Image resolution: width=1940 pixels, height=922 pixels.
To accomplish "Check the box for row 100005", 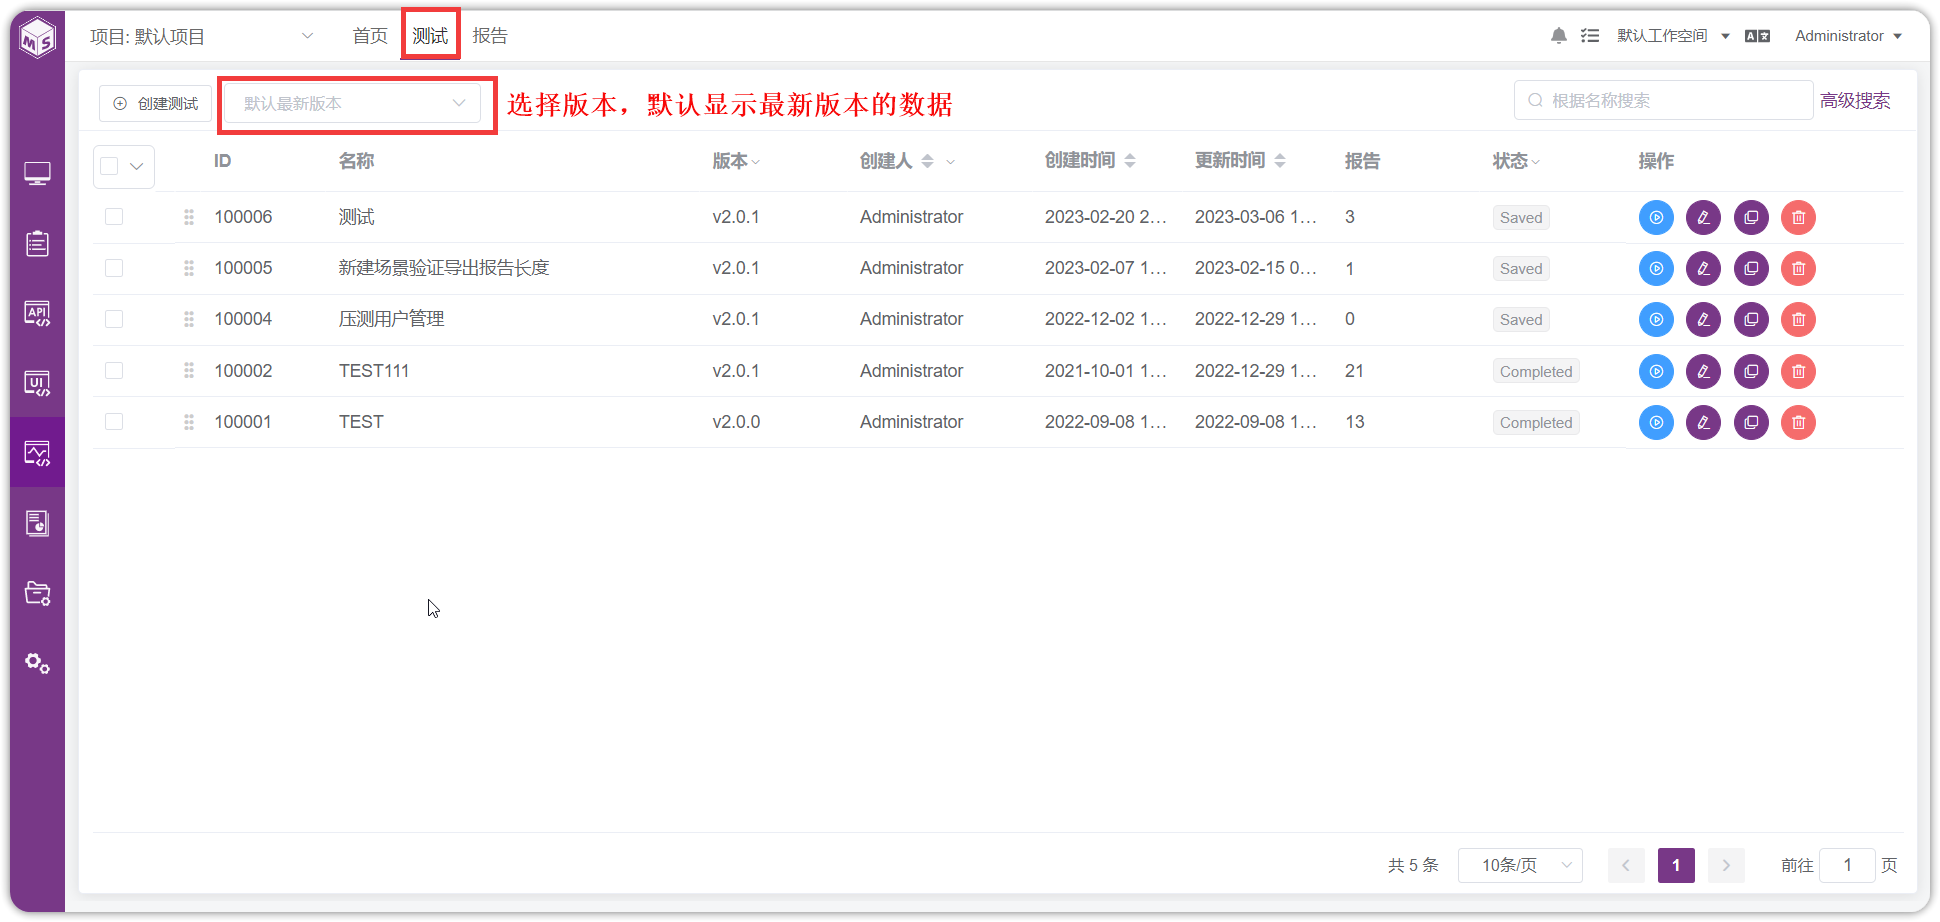I will (114, 268).
